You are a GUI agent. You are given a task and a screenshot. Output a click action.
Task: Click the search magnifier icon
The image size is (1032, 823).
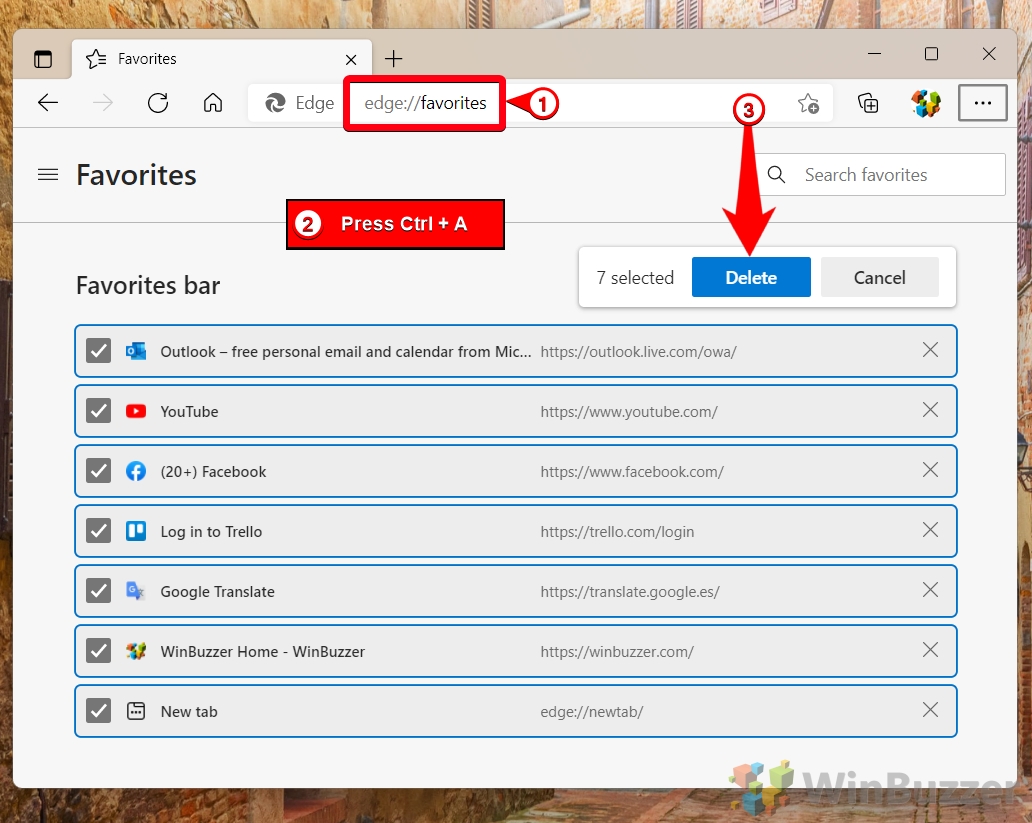(777, 174)
